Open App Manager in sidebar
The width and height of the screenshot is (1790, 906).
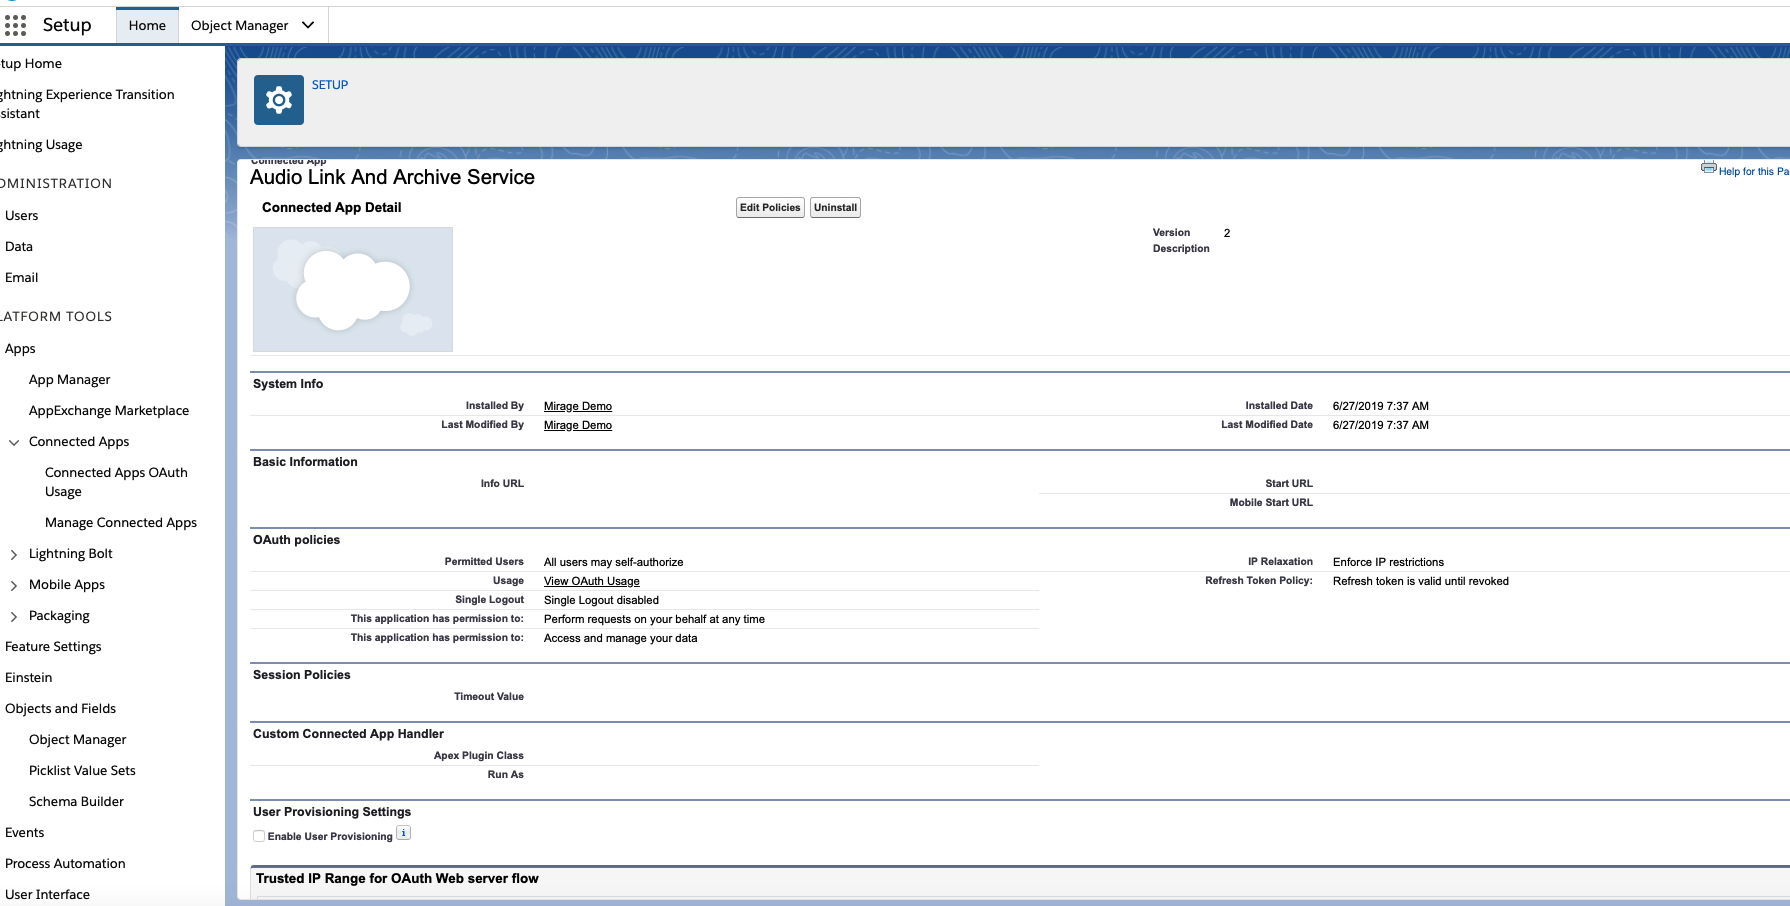pyautogui.click(x=70, y=379)
